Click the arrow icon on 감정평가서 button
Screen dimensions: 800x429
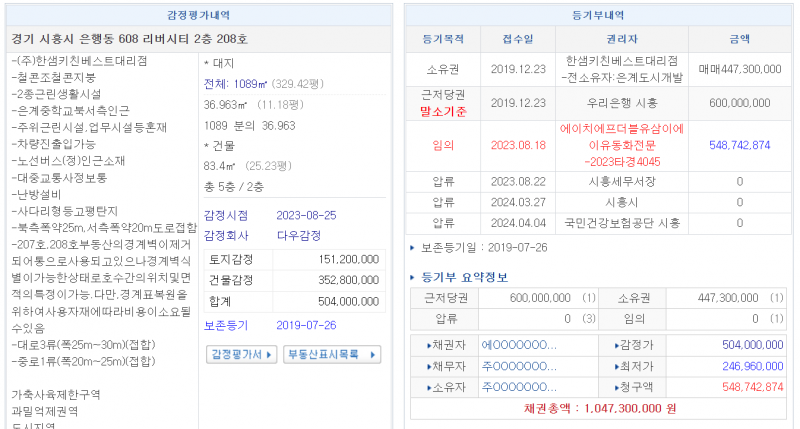tap(270, 354)
